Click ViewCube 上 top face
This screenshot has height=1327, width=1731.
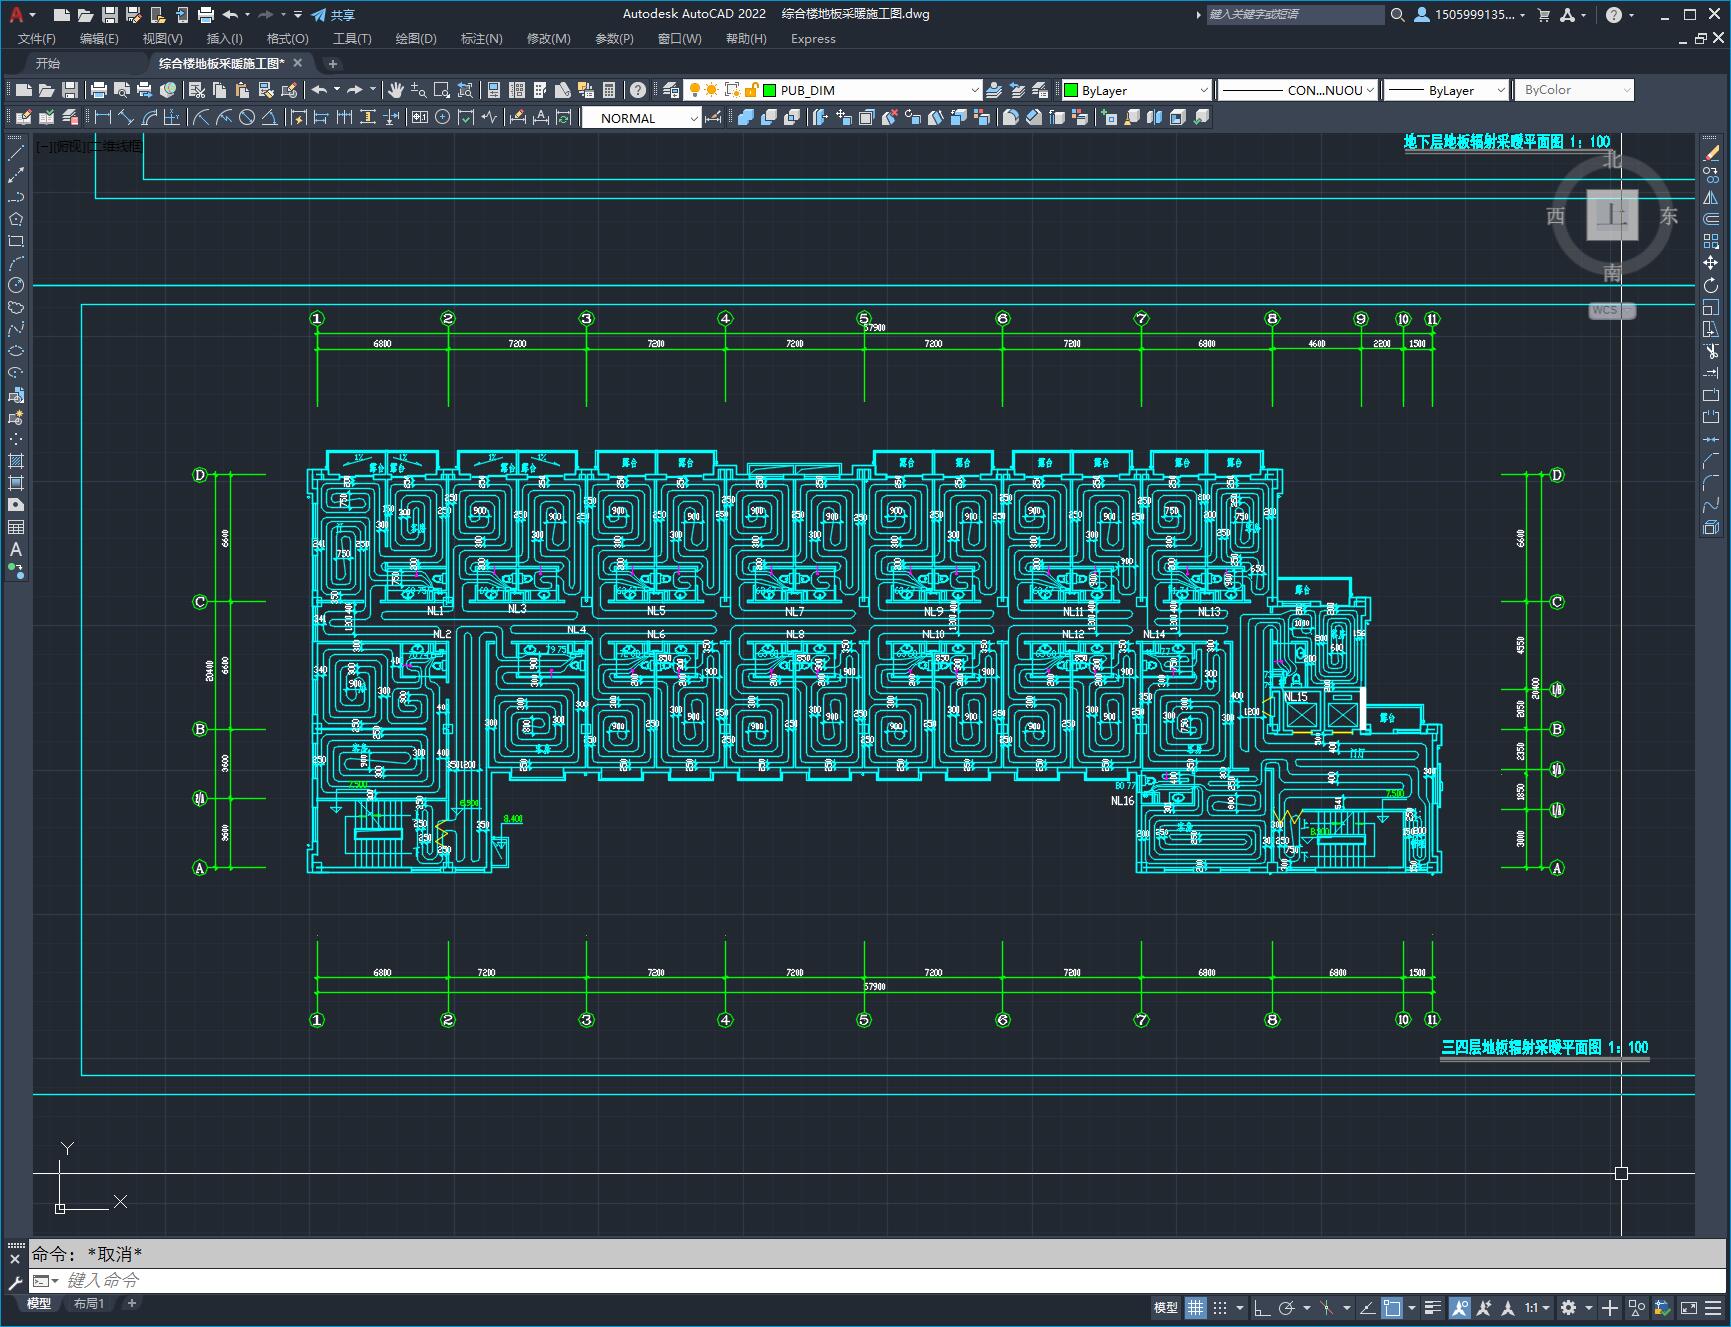tap(1612, 215)
